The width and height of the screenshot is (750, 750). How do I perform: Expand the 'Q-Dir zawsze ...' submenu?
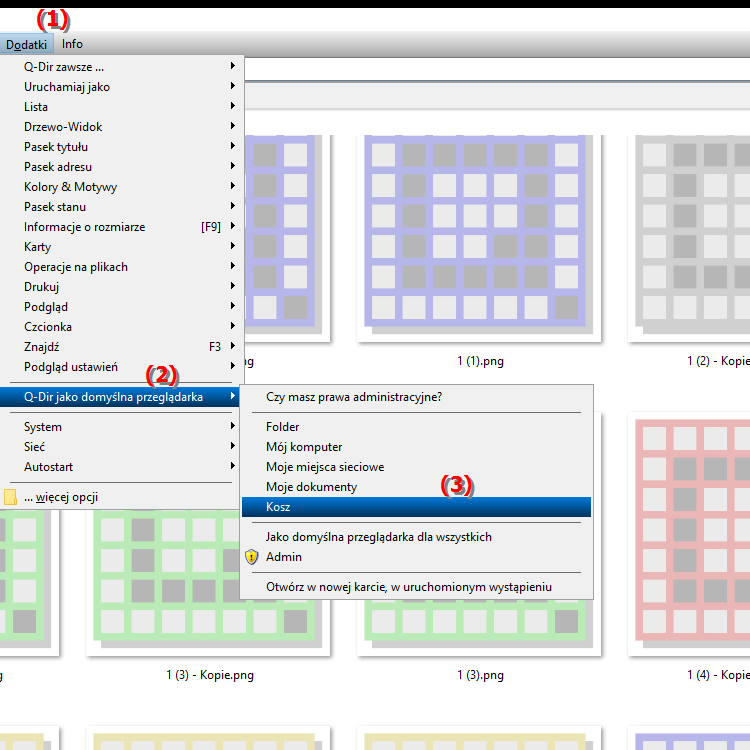pyautogui.click(x=122, y=67)
